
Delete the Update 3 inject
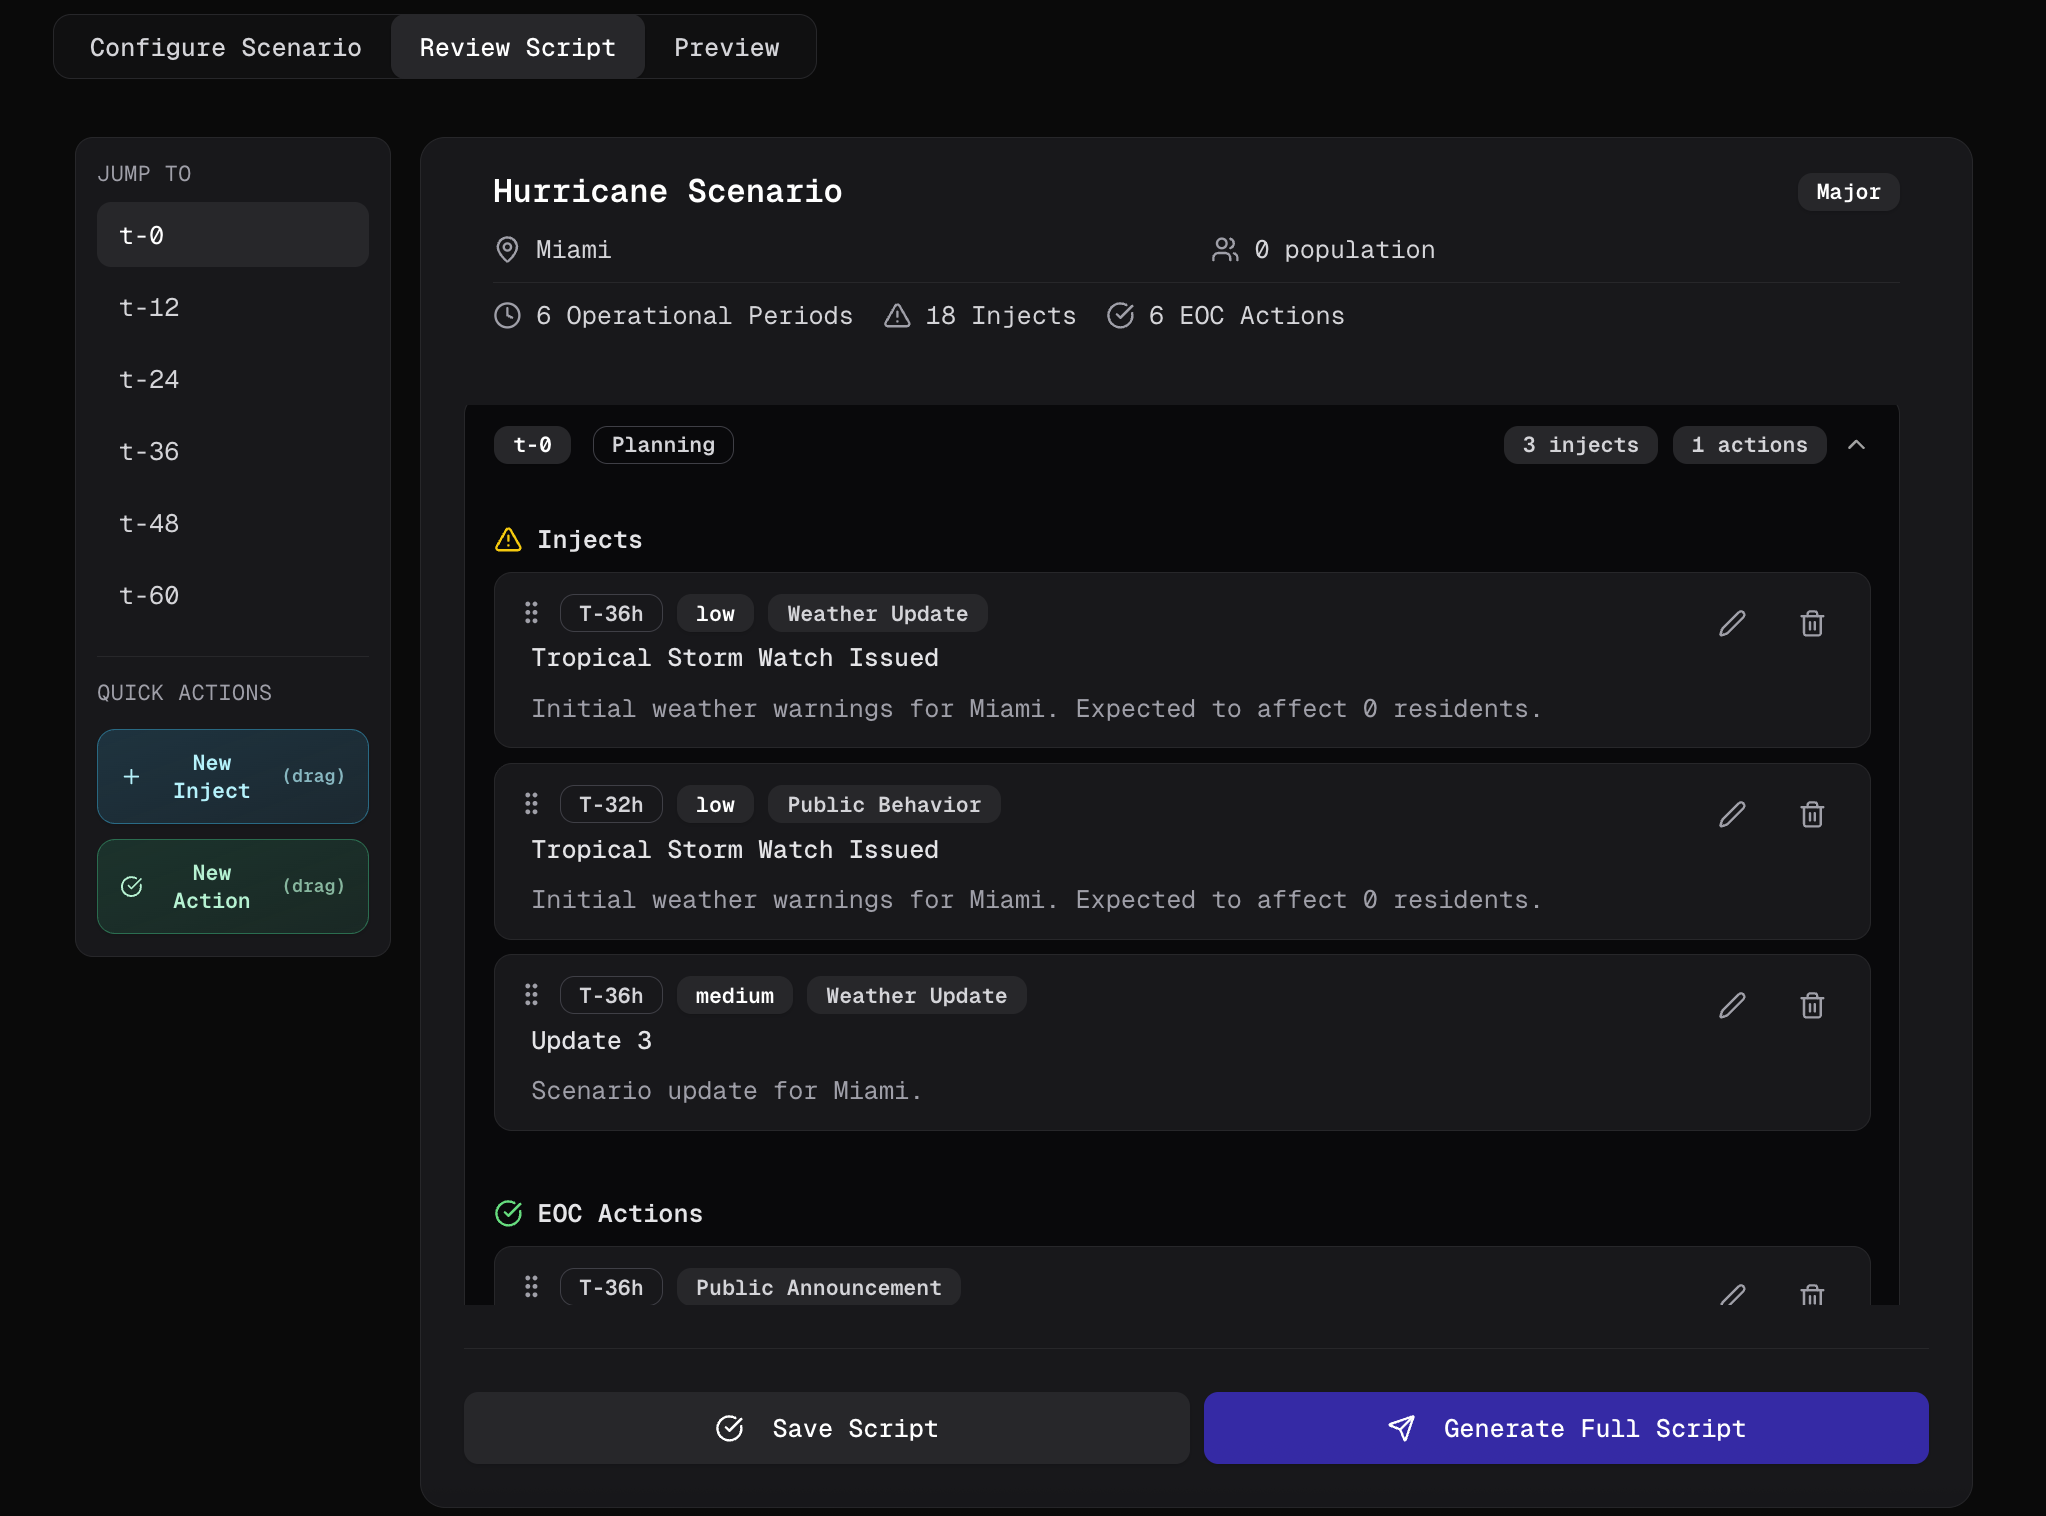click(1812, 1006)
